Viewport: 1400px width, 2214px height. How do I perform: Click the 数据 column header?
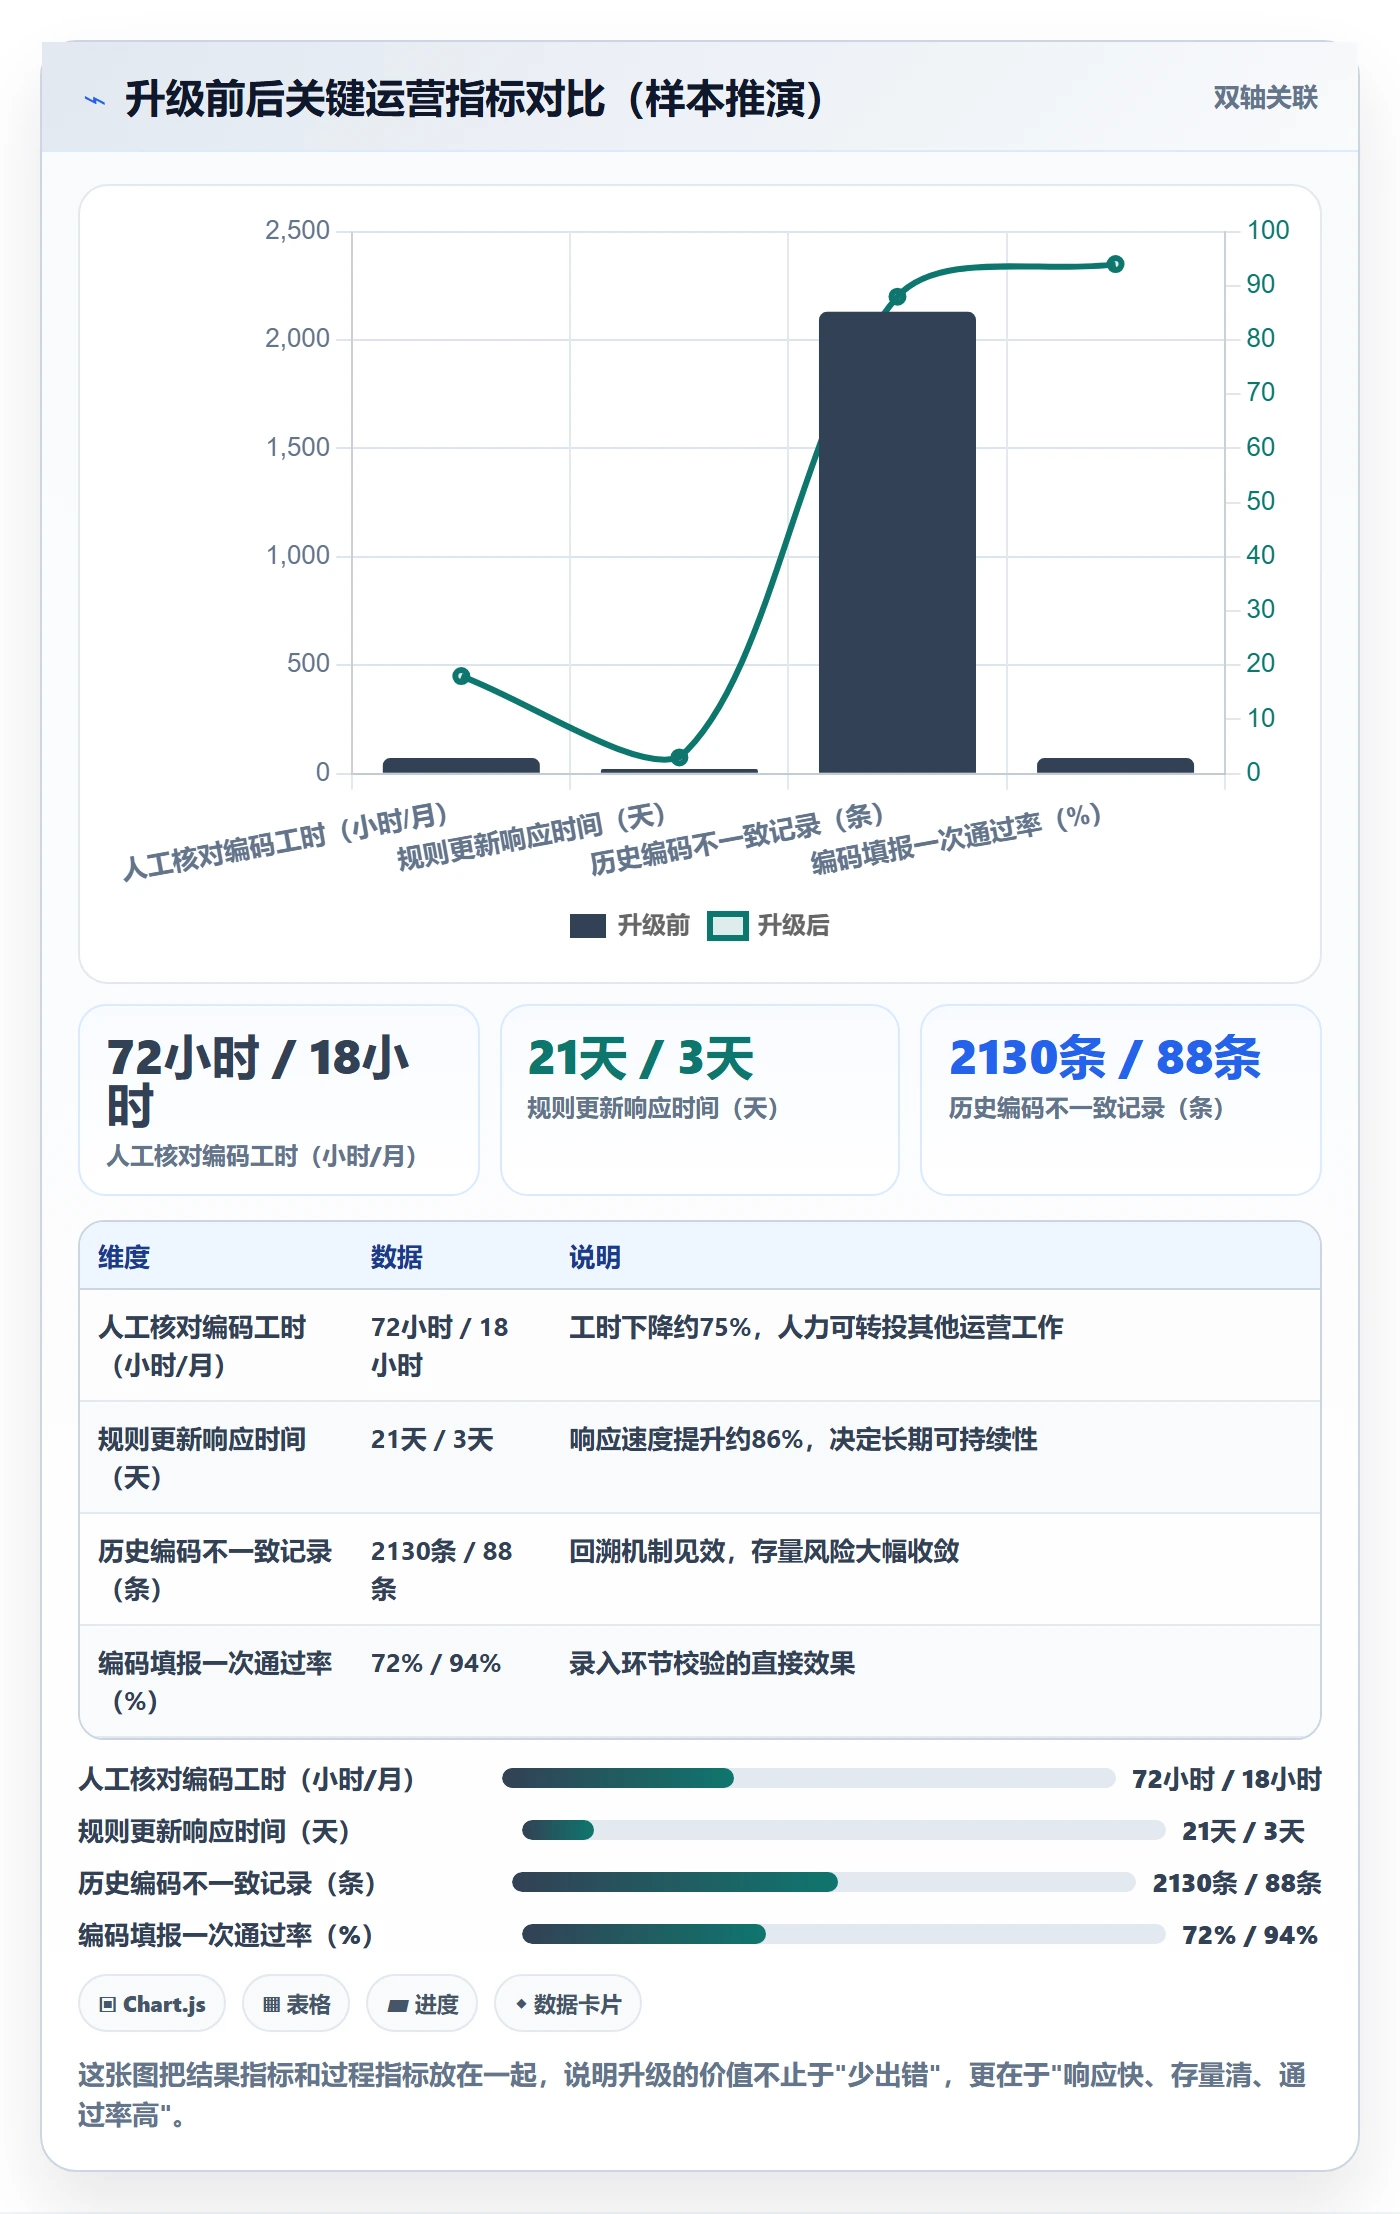(x=397, y=1257)
